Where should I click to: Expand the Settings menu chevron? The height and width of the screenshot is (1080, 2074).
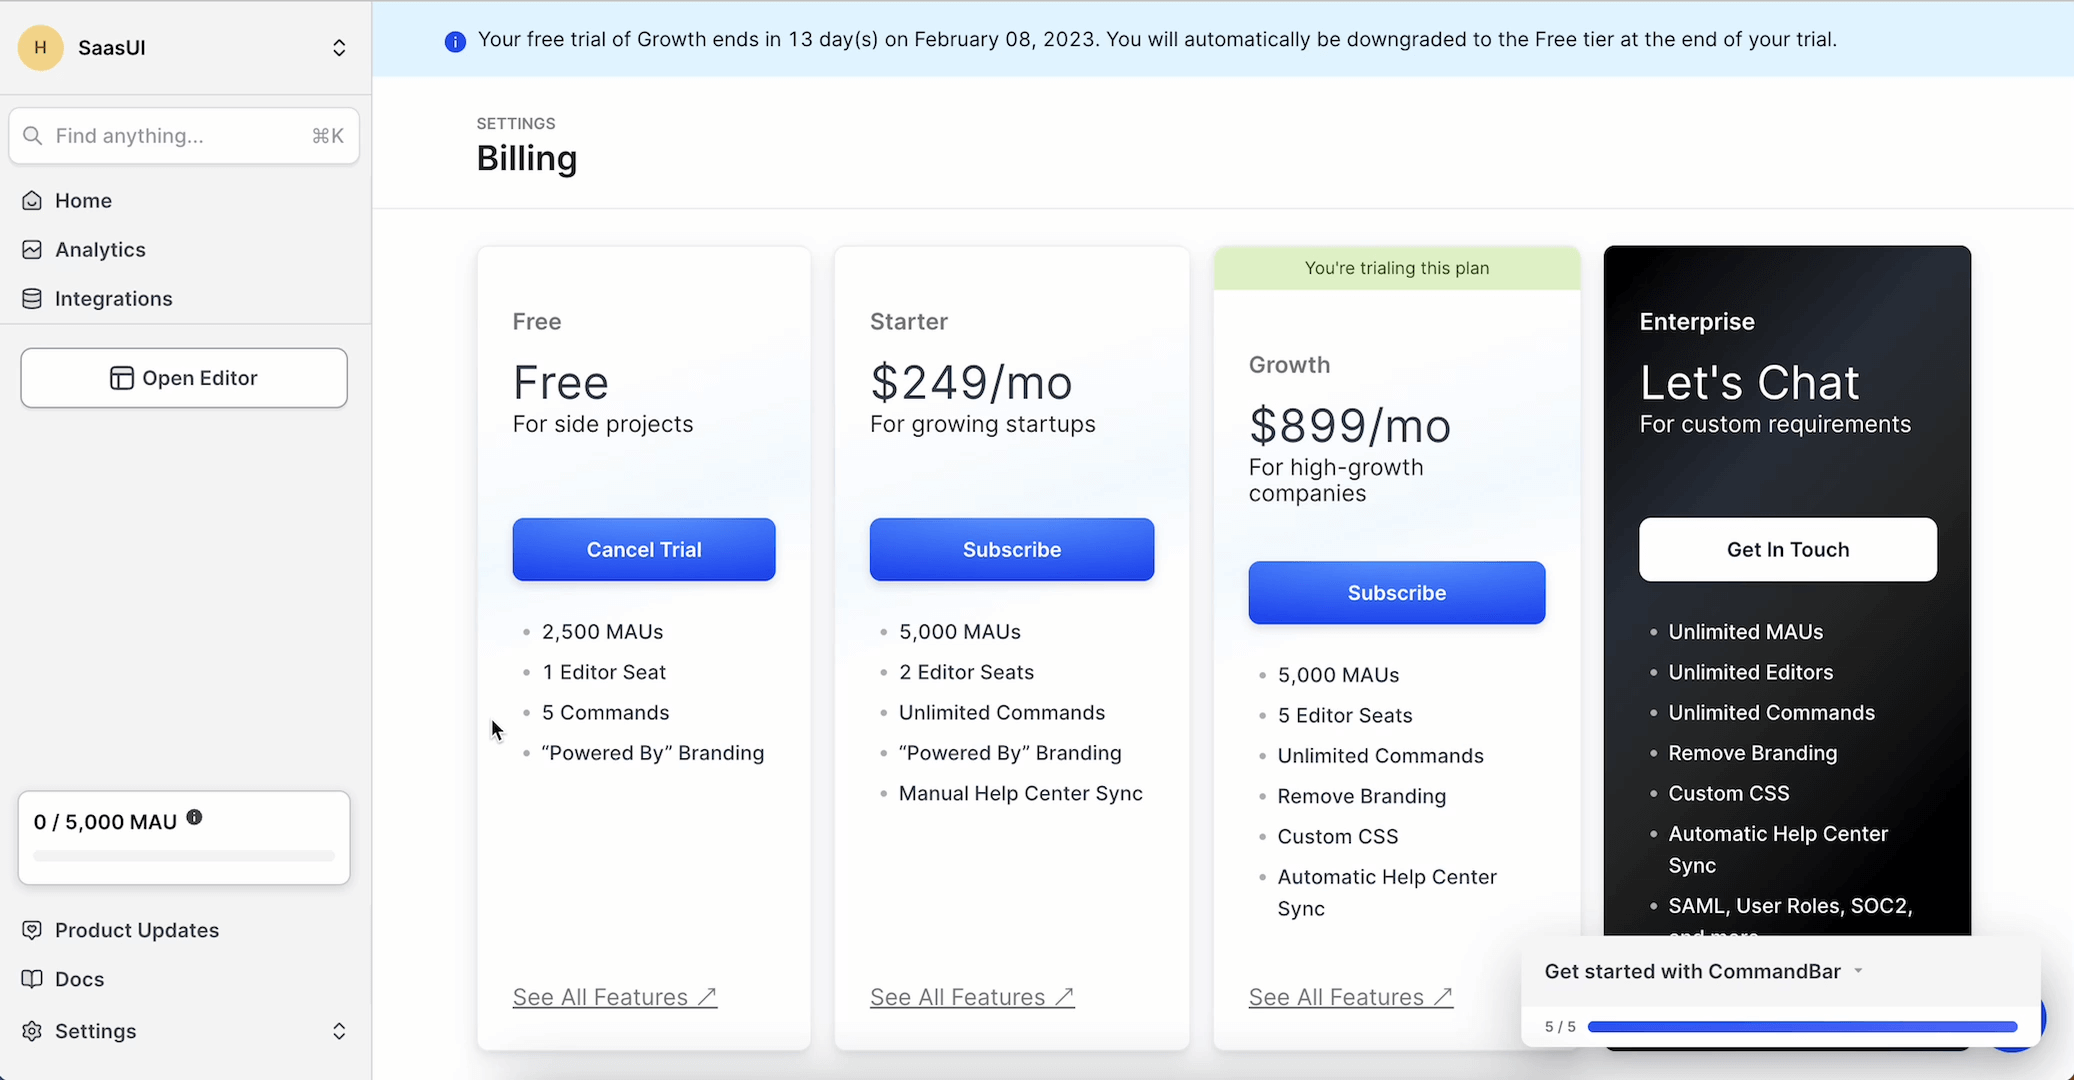[x=339, y=1031]
